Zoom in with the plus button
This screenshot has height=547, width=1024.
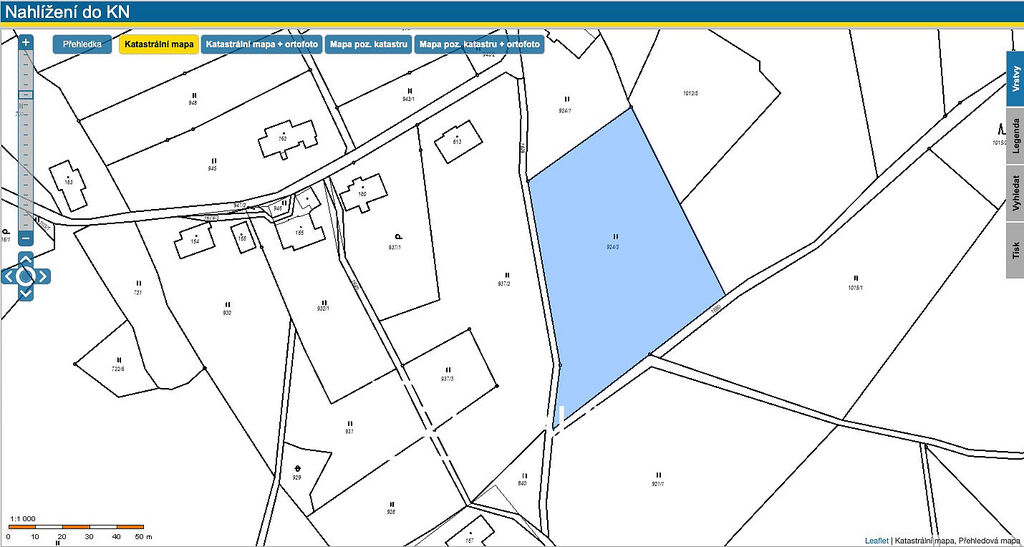tap(26, 43)
